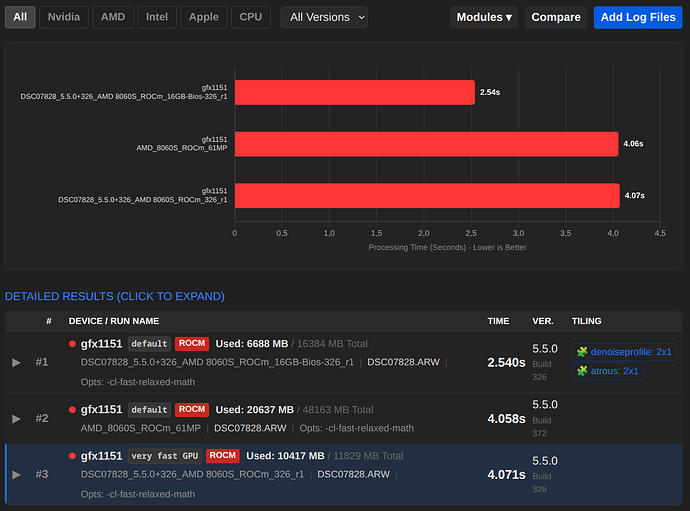The height and width of the screenshot is (511, 690).
Task: Click run name AMD_8060S_ROCm_61MP in row #2
Action: (x=141, y=428)
